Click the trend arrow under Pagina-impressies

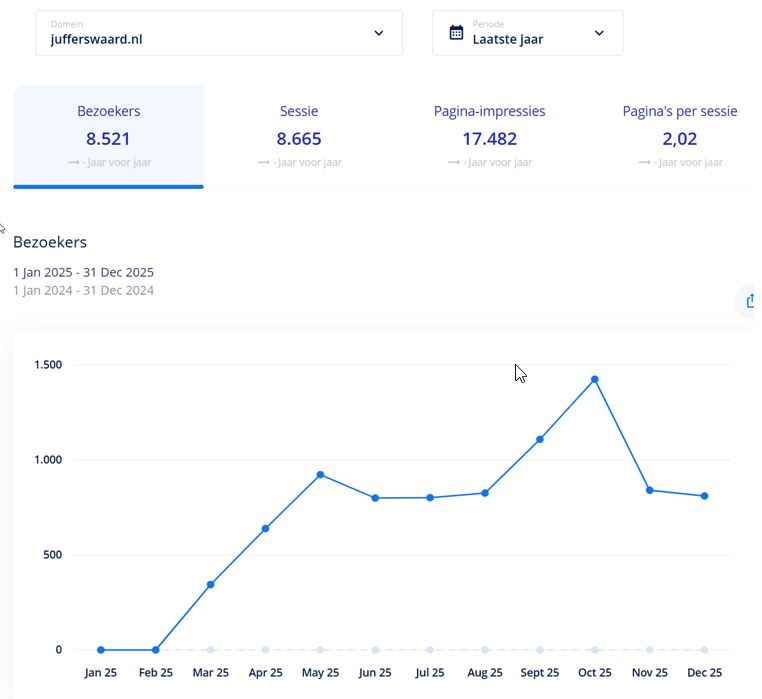pyautogui.click(x=454, y=162)
